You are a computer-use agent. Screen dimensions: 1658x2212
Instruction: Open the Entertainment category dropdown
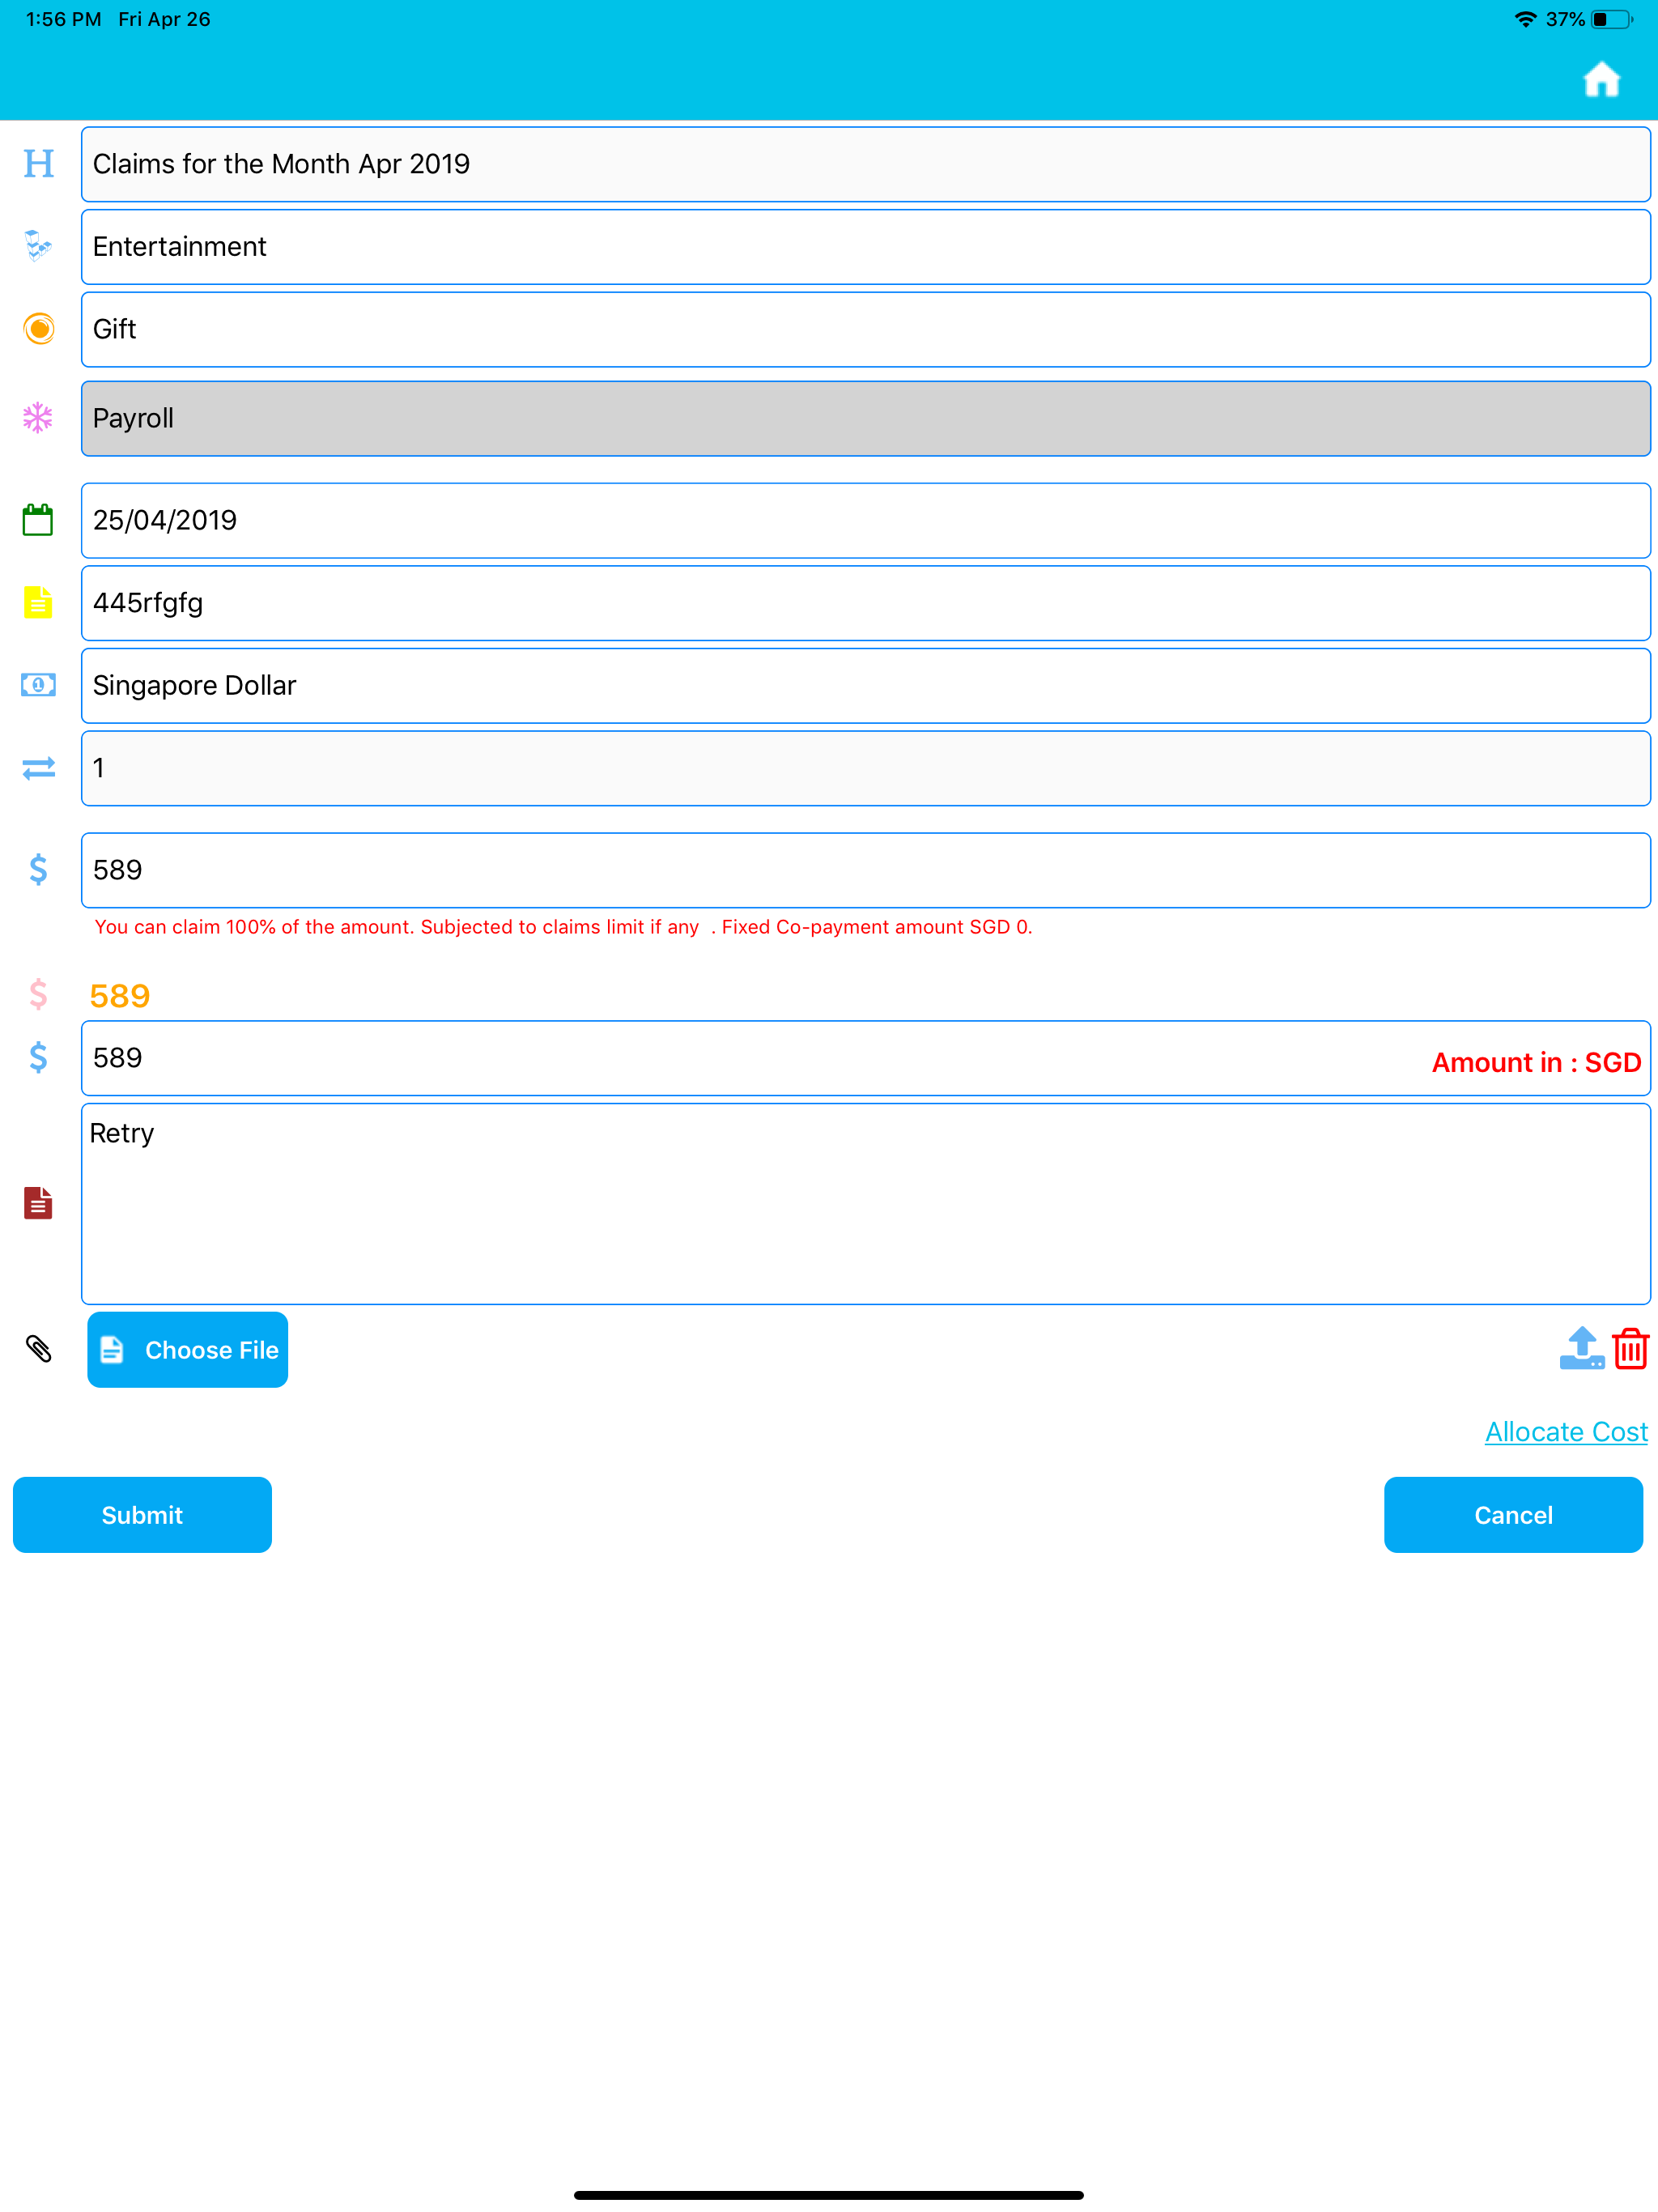coord(866,247)
